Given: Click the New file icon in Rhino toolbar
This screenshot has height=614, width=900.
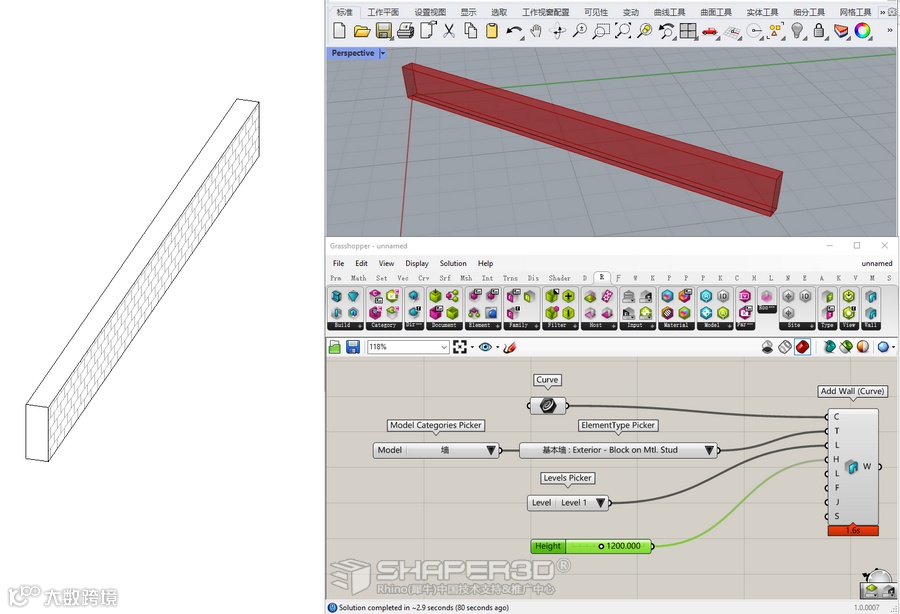Looking at the screenshot, I should click(339, 30).
